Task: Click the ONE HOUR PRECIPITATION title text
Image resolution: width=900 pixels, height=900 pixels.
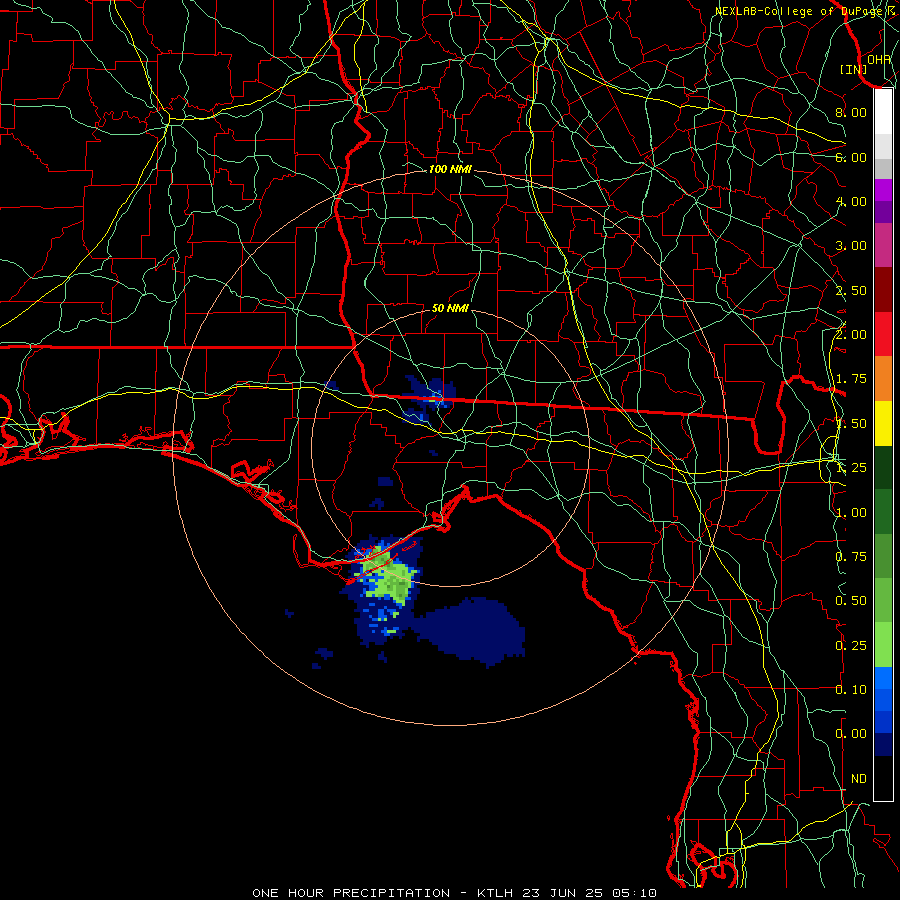Action: click(x=351, y=893)
